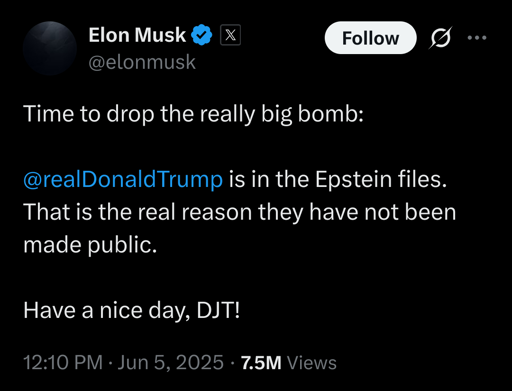Open the @realDonaldTrump mention link
Image resolution: width=512 pixels, height=391 pixels.
[x=123, y=179]
